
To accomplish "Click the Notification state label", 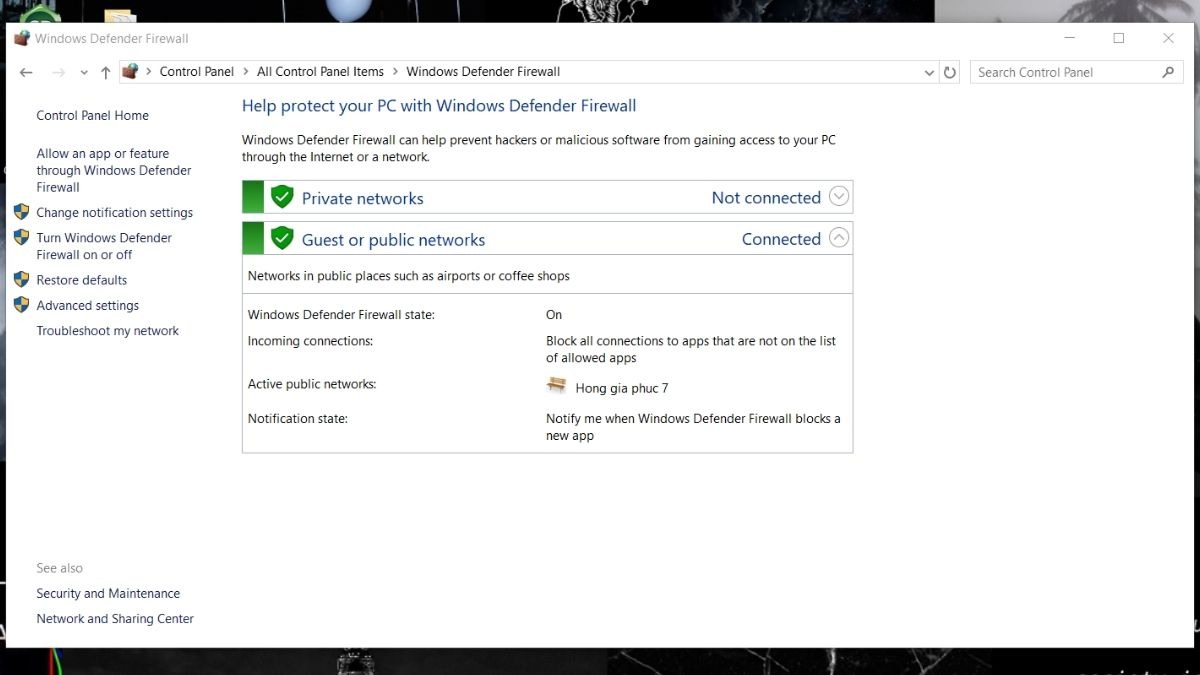I will click(x=298, y=419).
